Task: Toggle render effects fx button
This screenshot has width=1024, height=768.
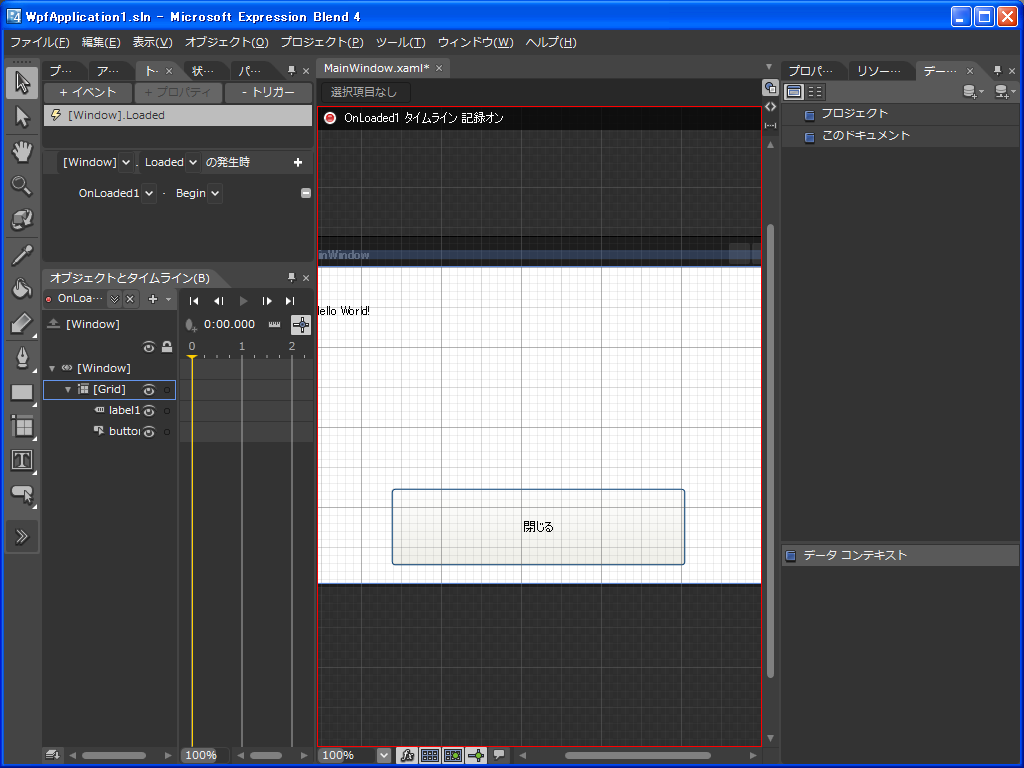Action: pos(407,755)
